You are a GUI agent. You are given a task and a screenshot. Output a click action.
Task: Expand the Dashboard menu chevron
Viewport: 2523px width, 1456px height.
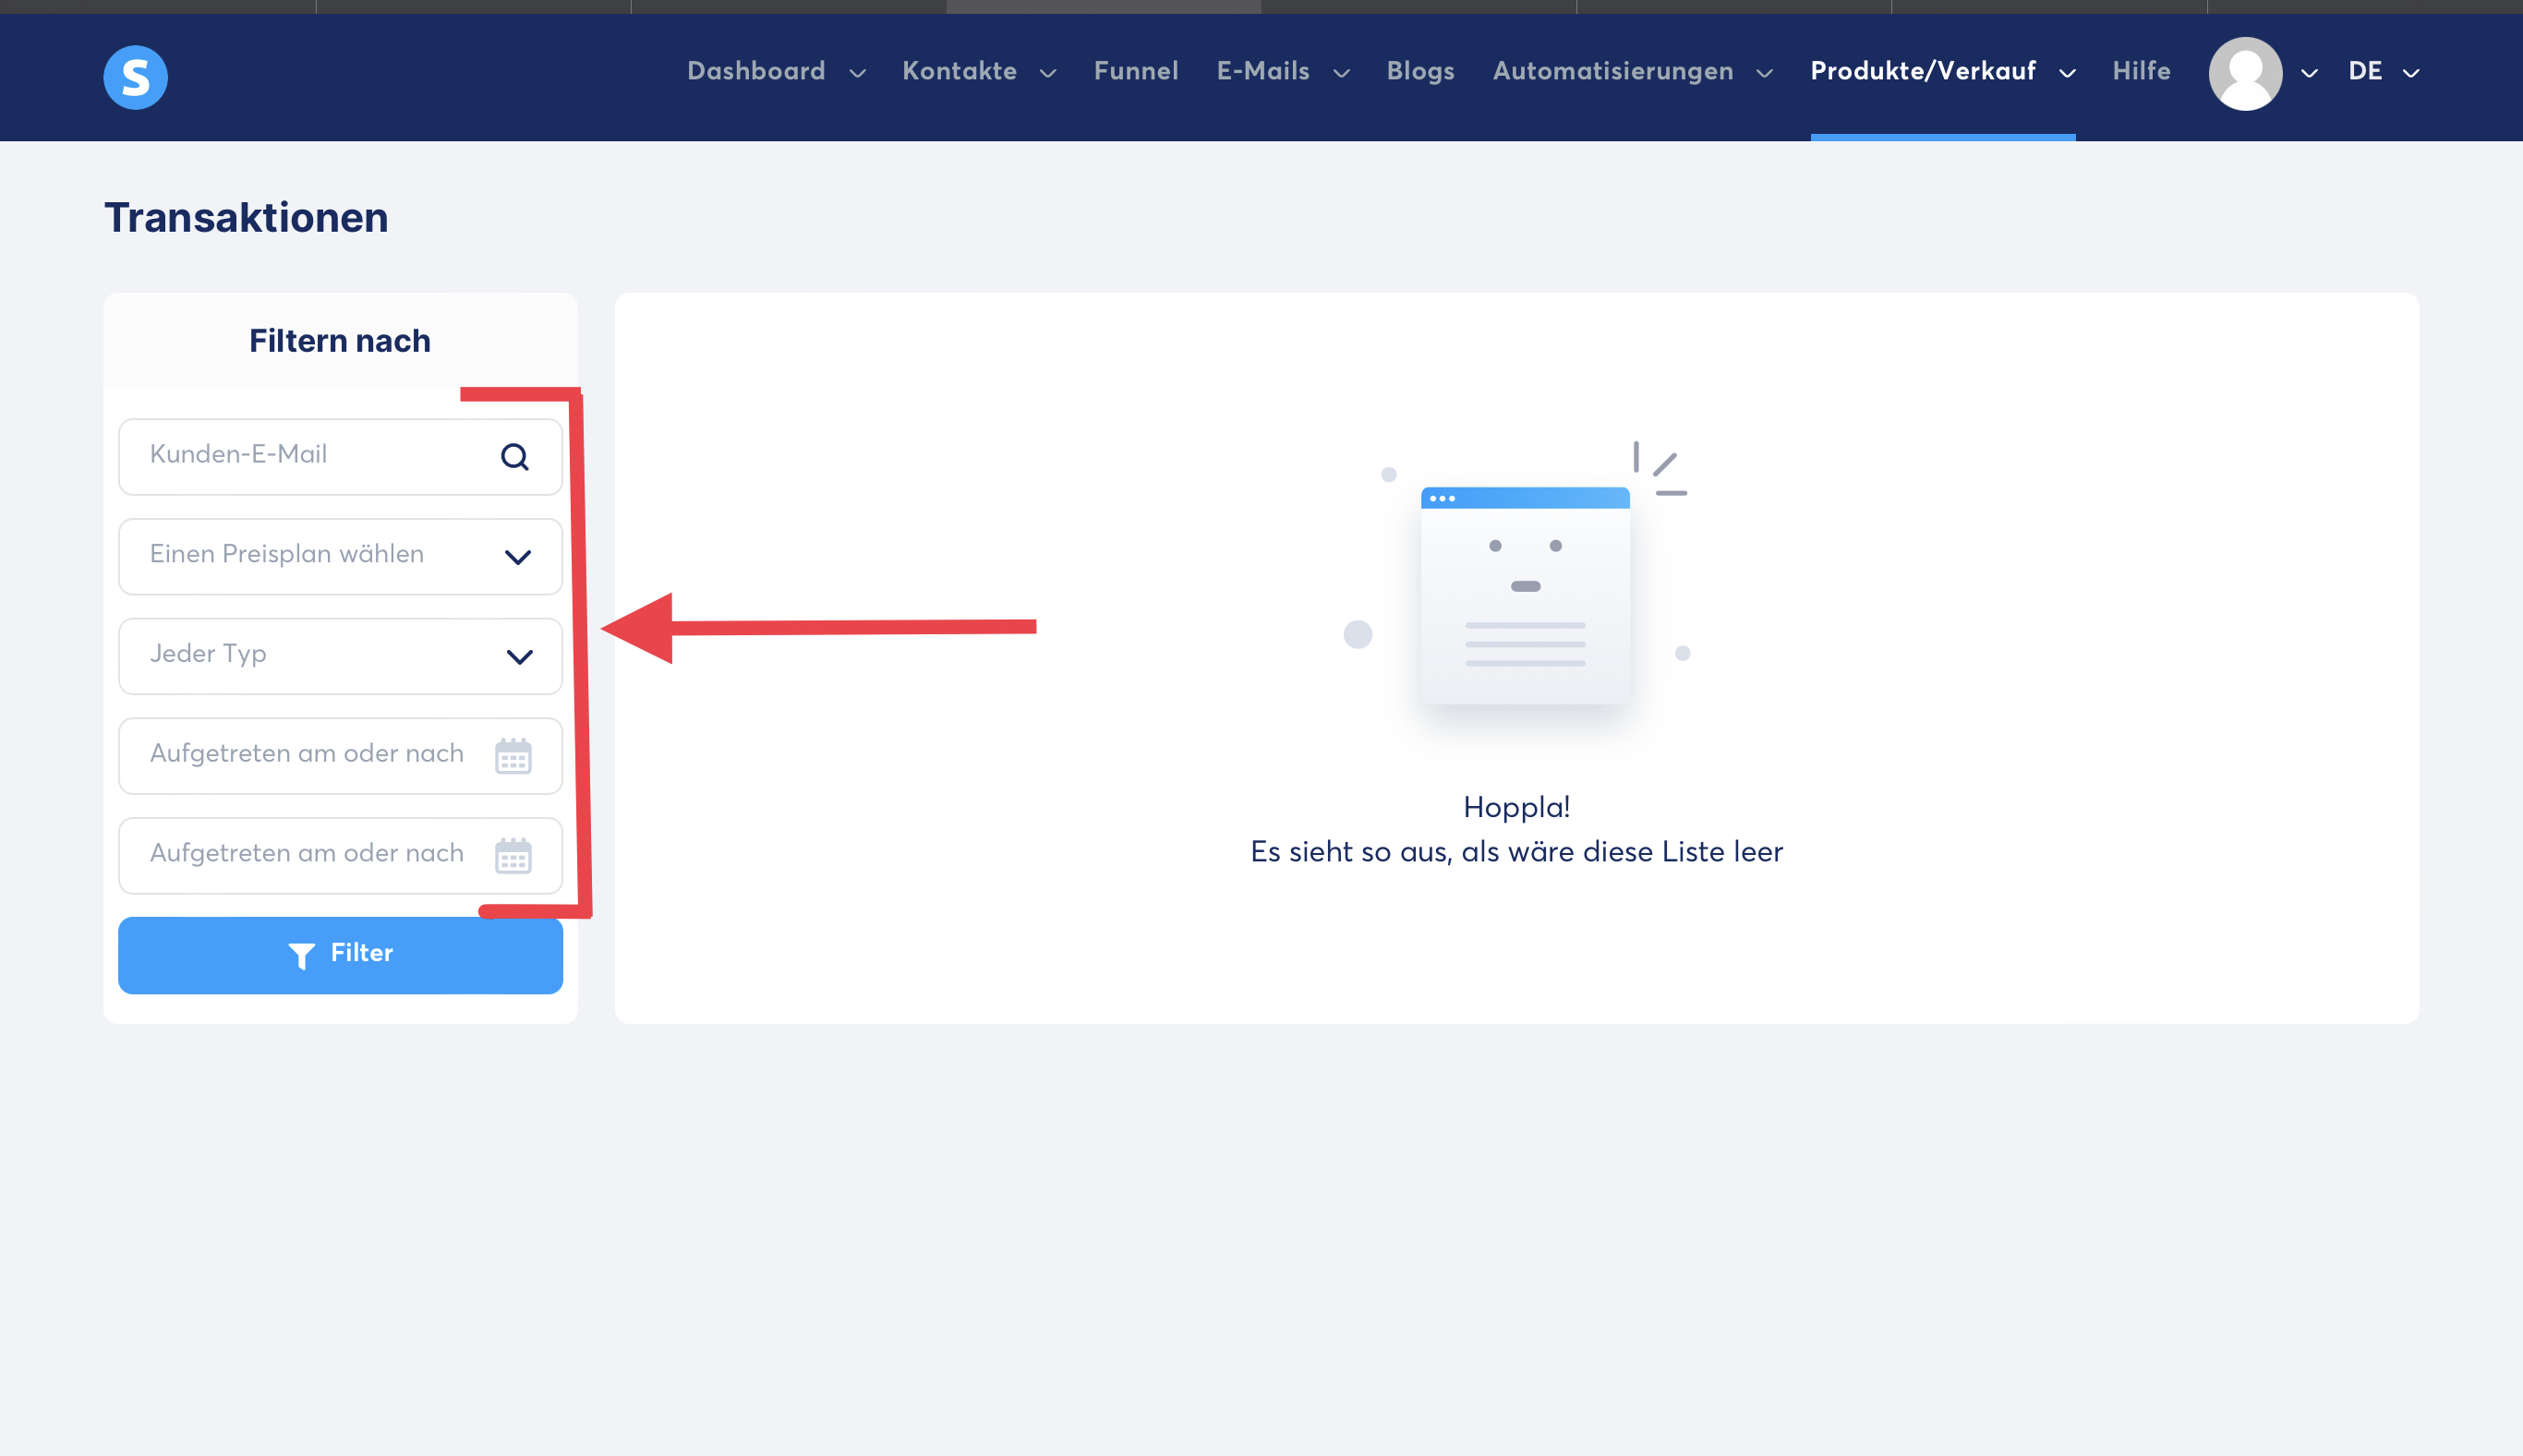(x=857, y=73)
